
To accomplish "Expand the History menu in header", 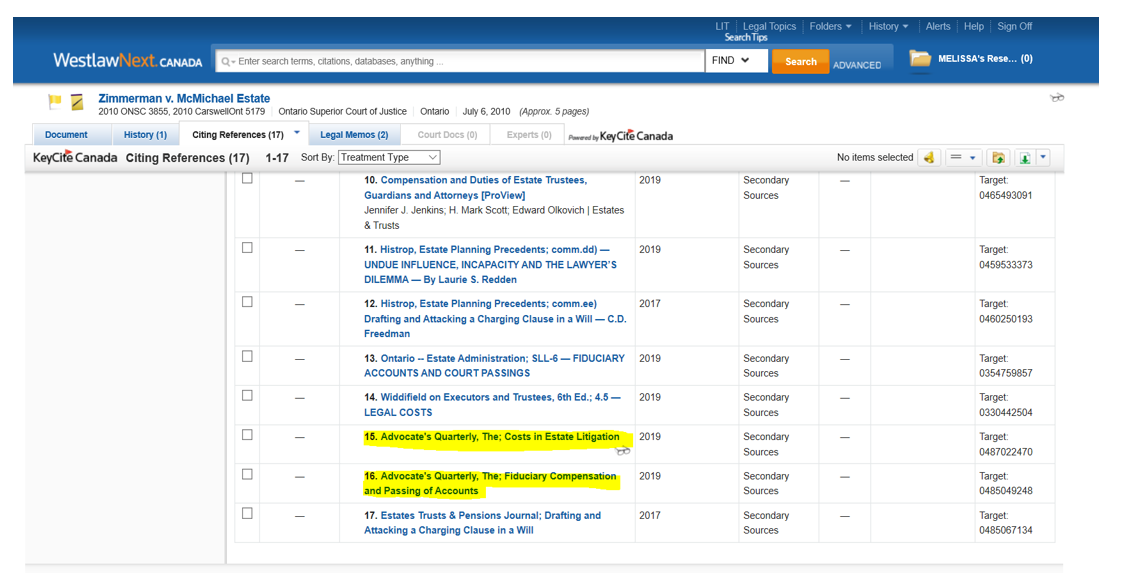I will coord(888,27).
